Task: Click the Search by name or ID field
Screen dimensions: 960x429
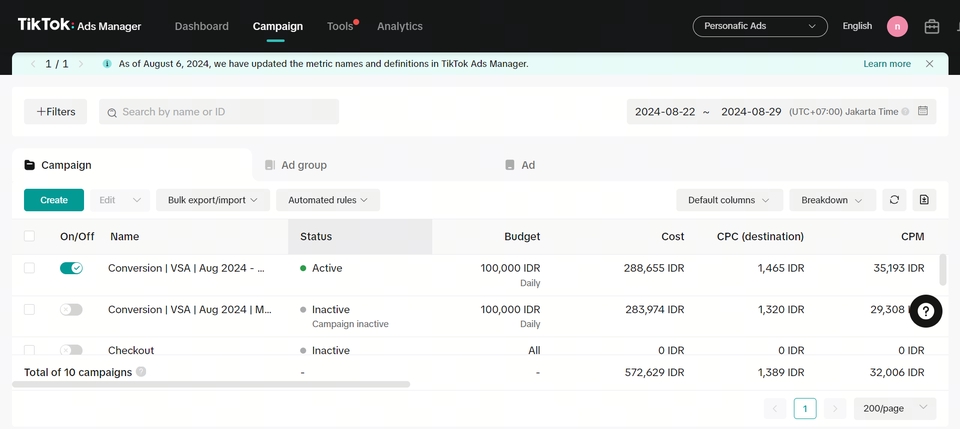Action: pos(219,111)
